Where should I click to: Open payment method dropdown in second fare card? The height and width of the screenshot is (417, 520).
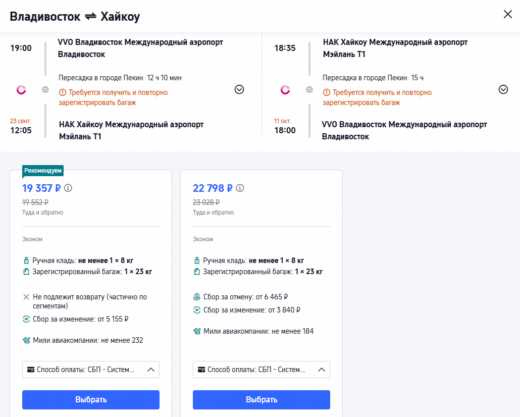coord(261,369)
